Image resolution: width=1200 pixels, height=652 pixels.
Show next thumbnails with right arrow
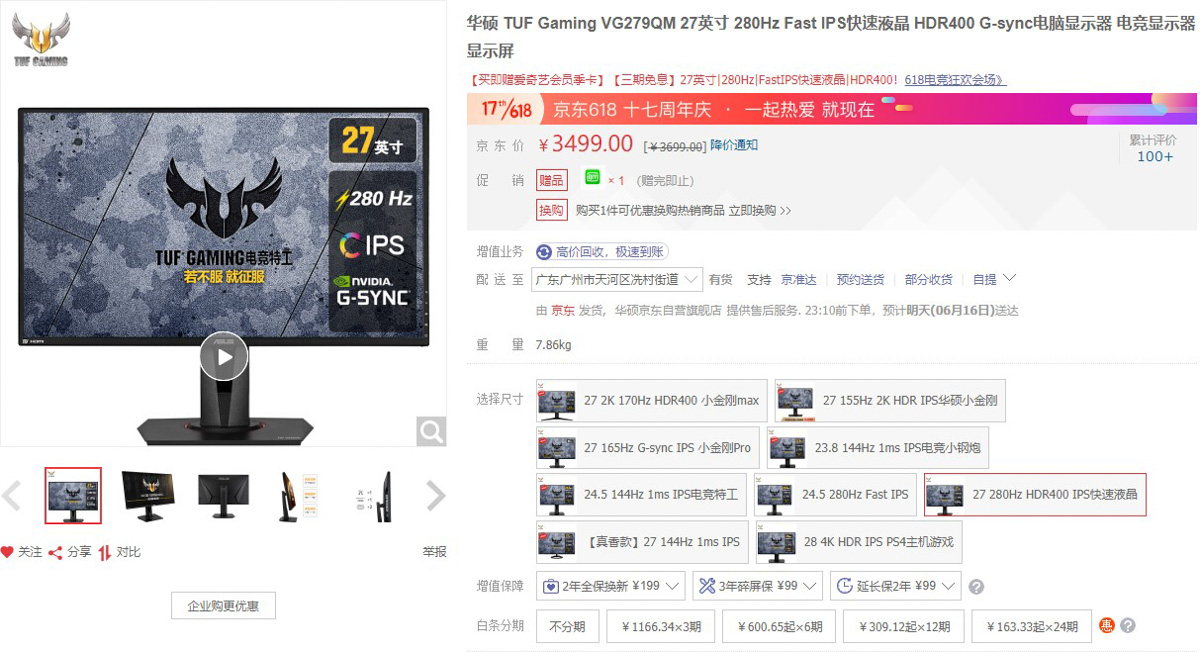(x=436, y=496)
